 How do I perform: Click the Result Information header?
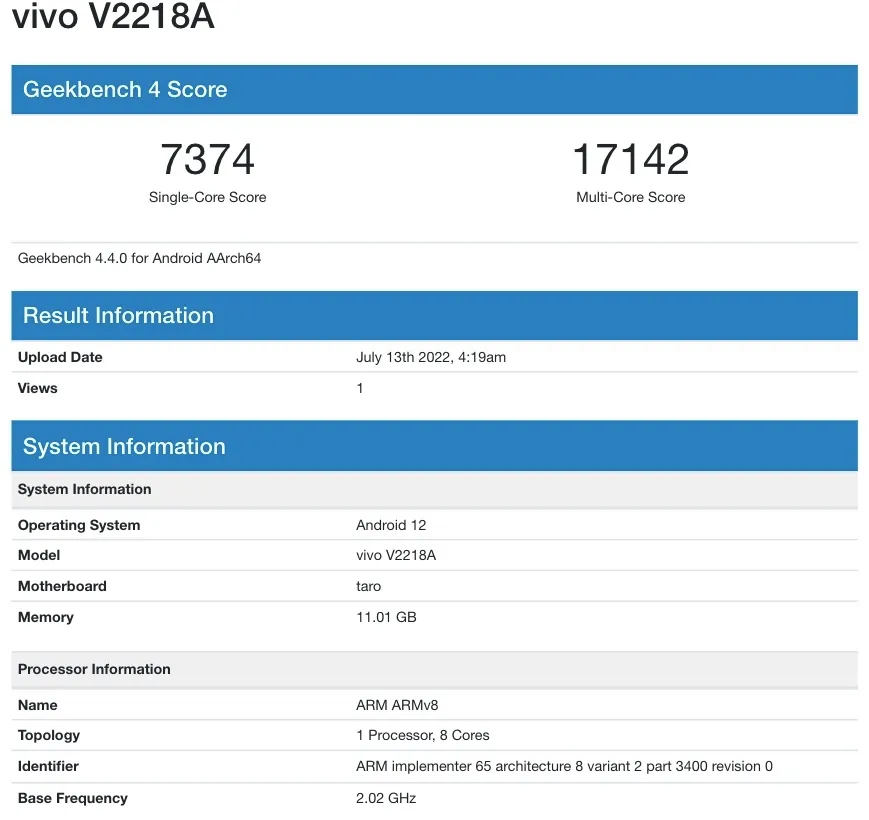118,315
